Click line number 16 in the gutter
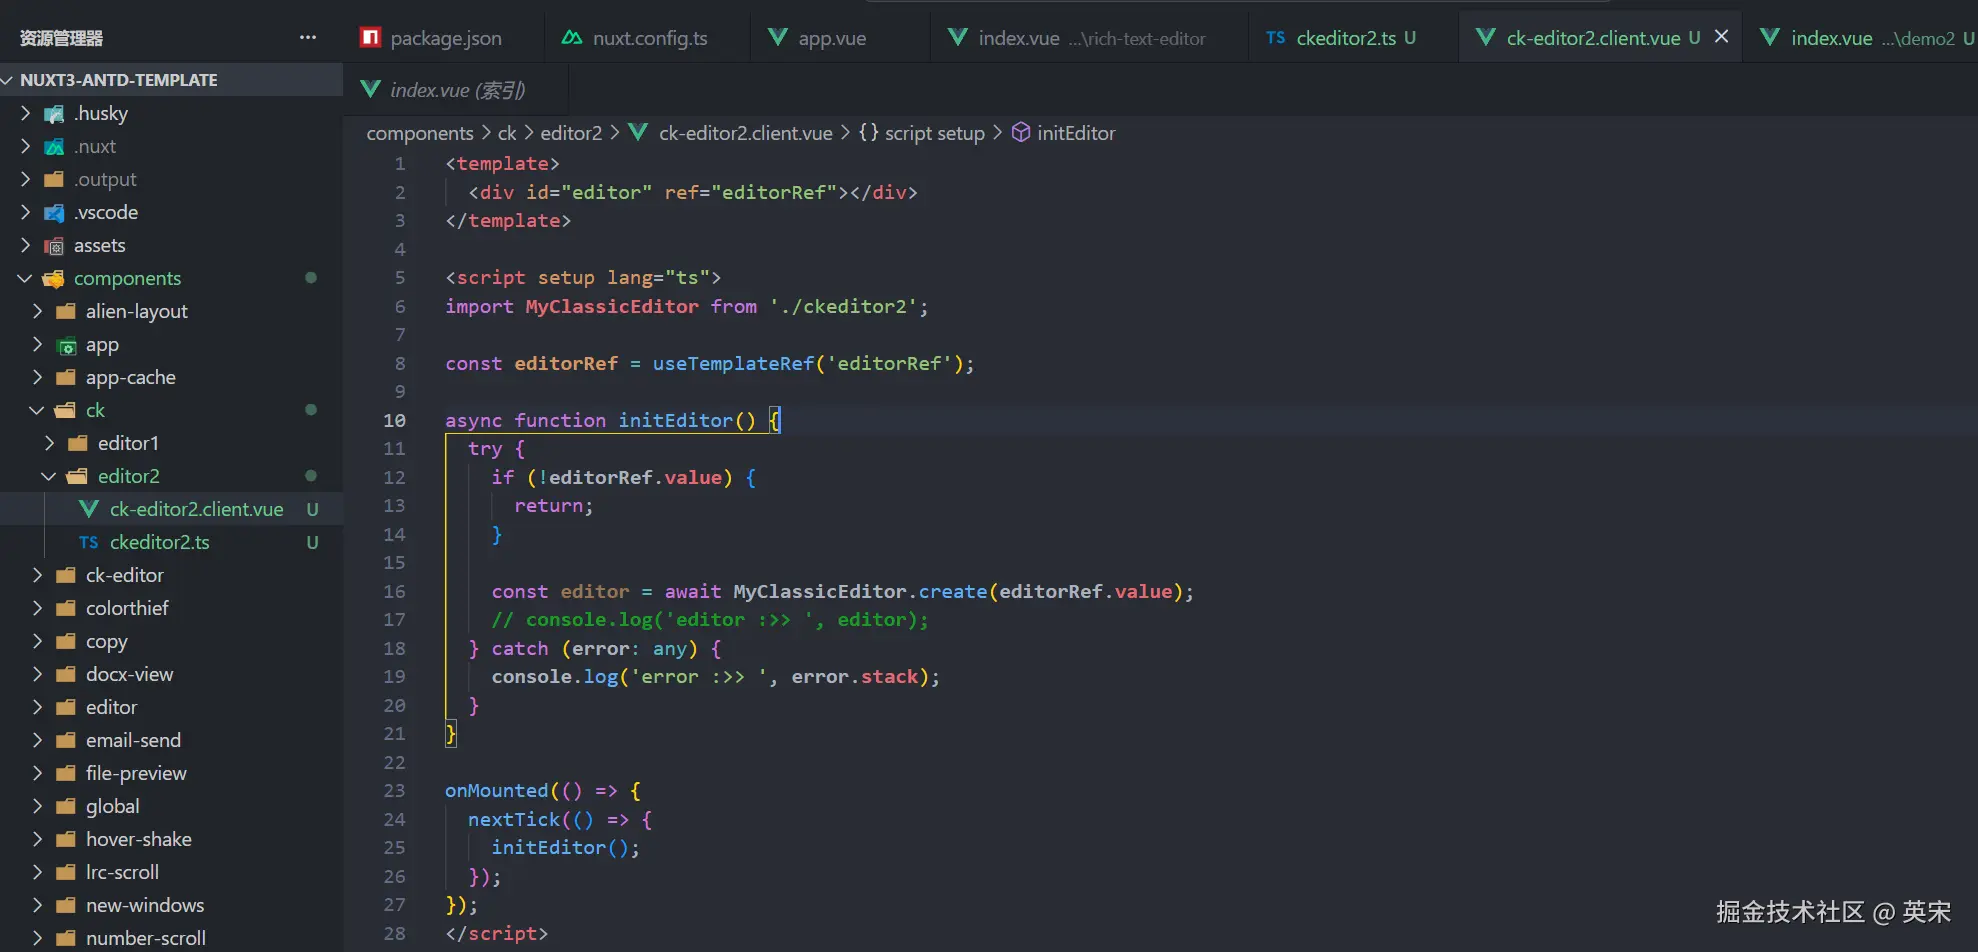Viewport: 1978px width, 952px height. (x=394, y=592)
